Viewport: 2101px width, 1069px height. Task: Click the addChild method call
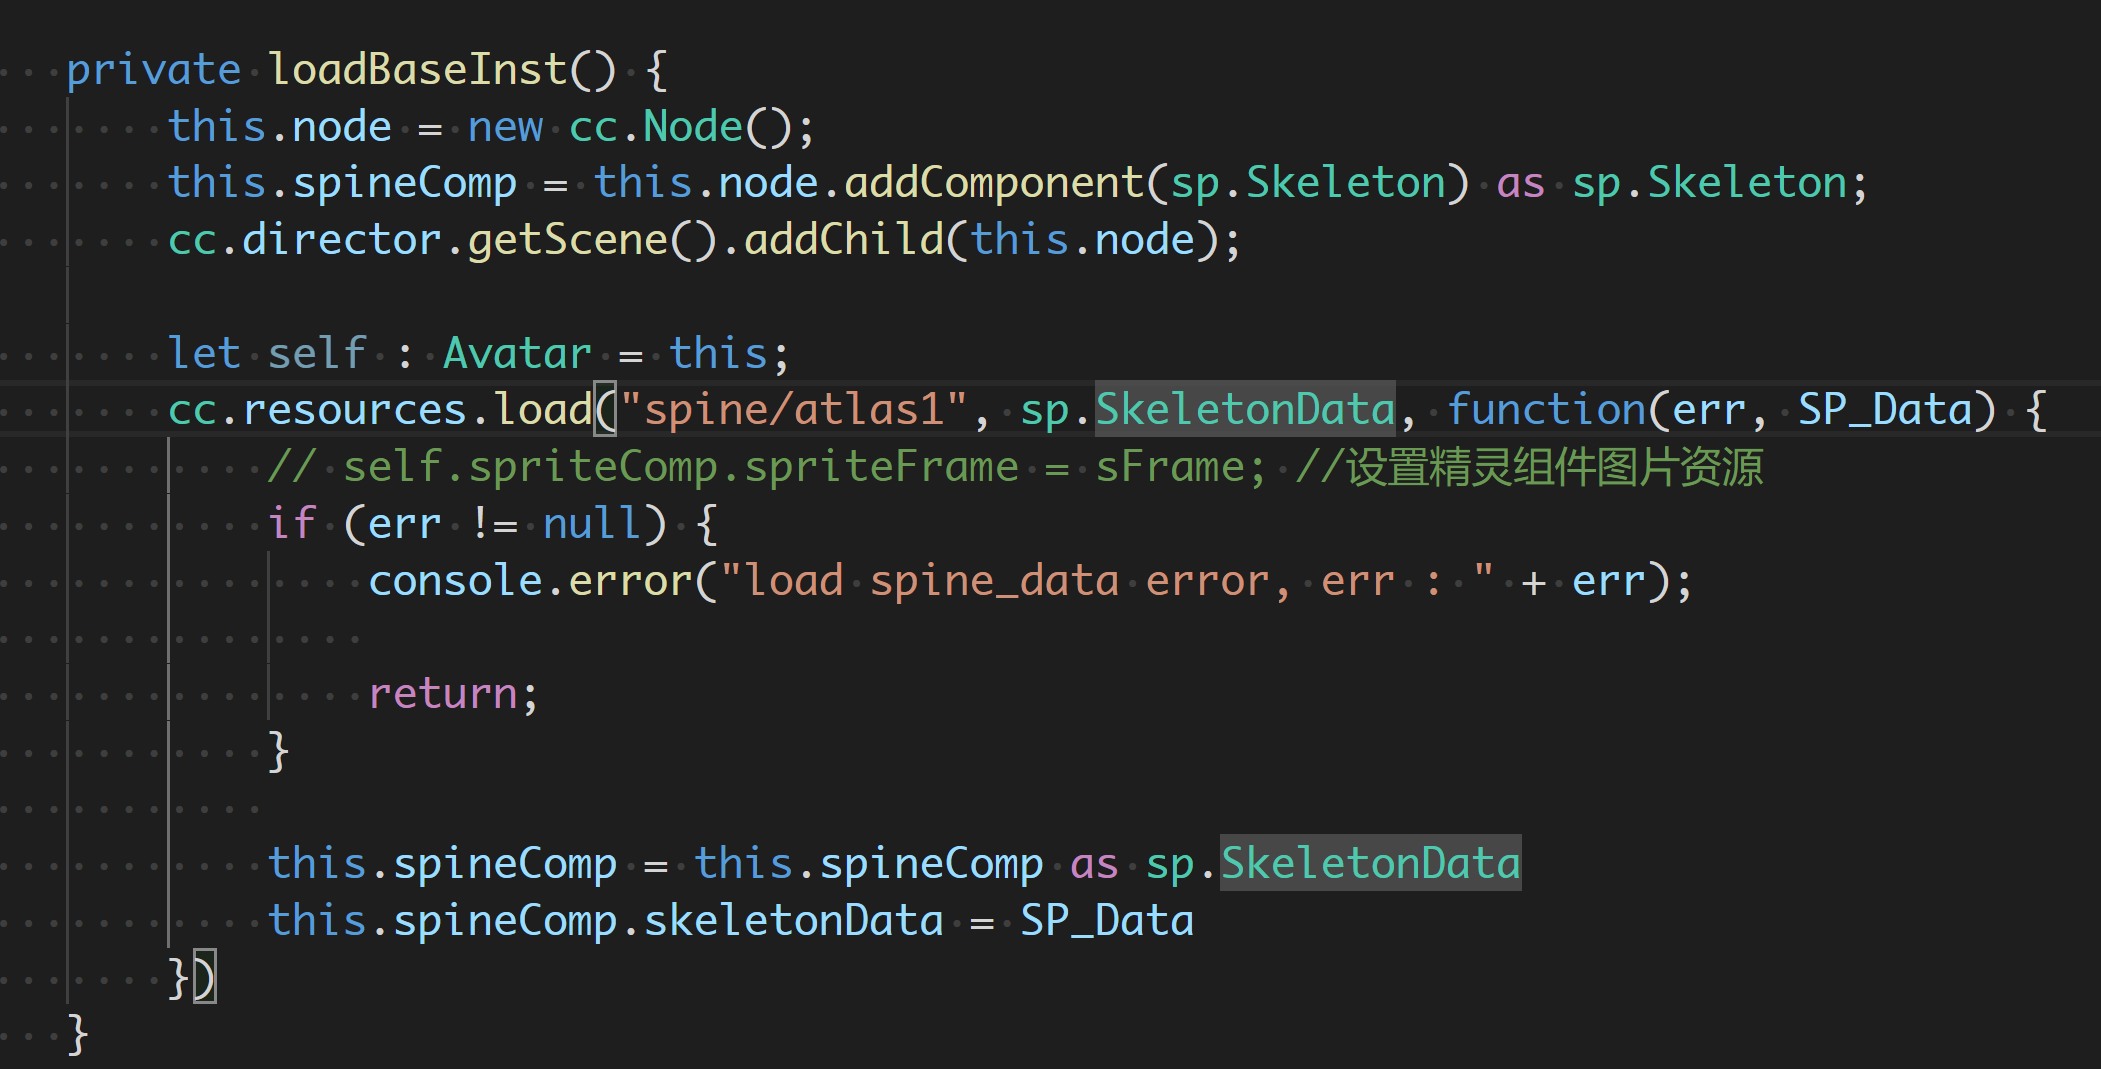pyautogui.click(x=843, y=240)
